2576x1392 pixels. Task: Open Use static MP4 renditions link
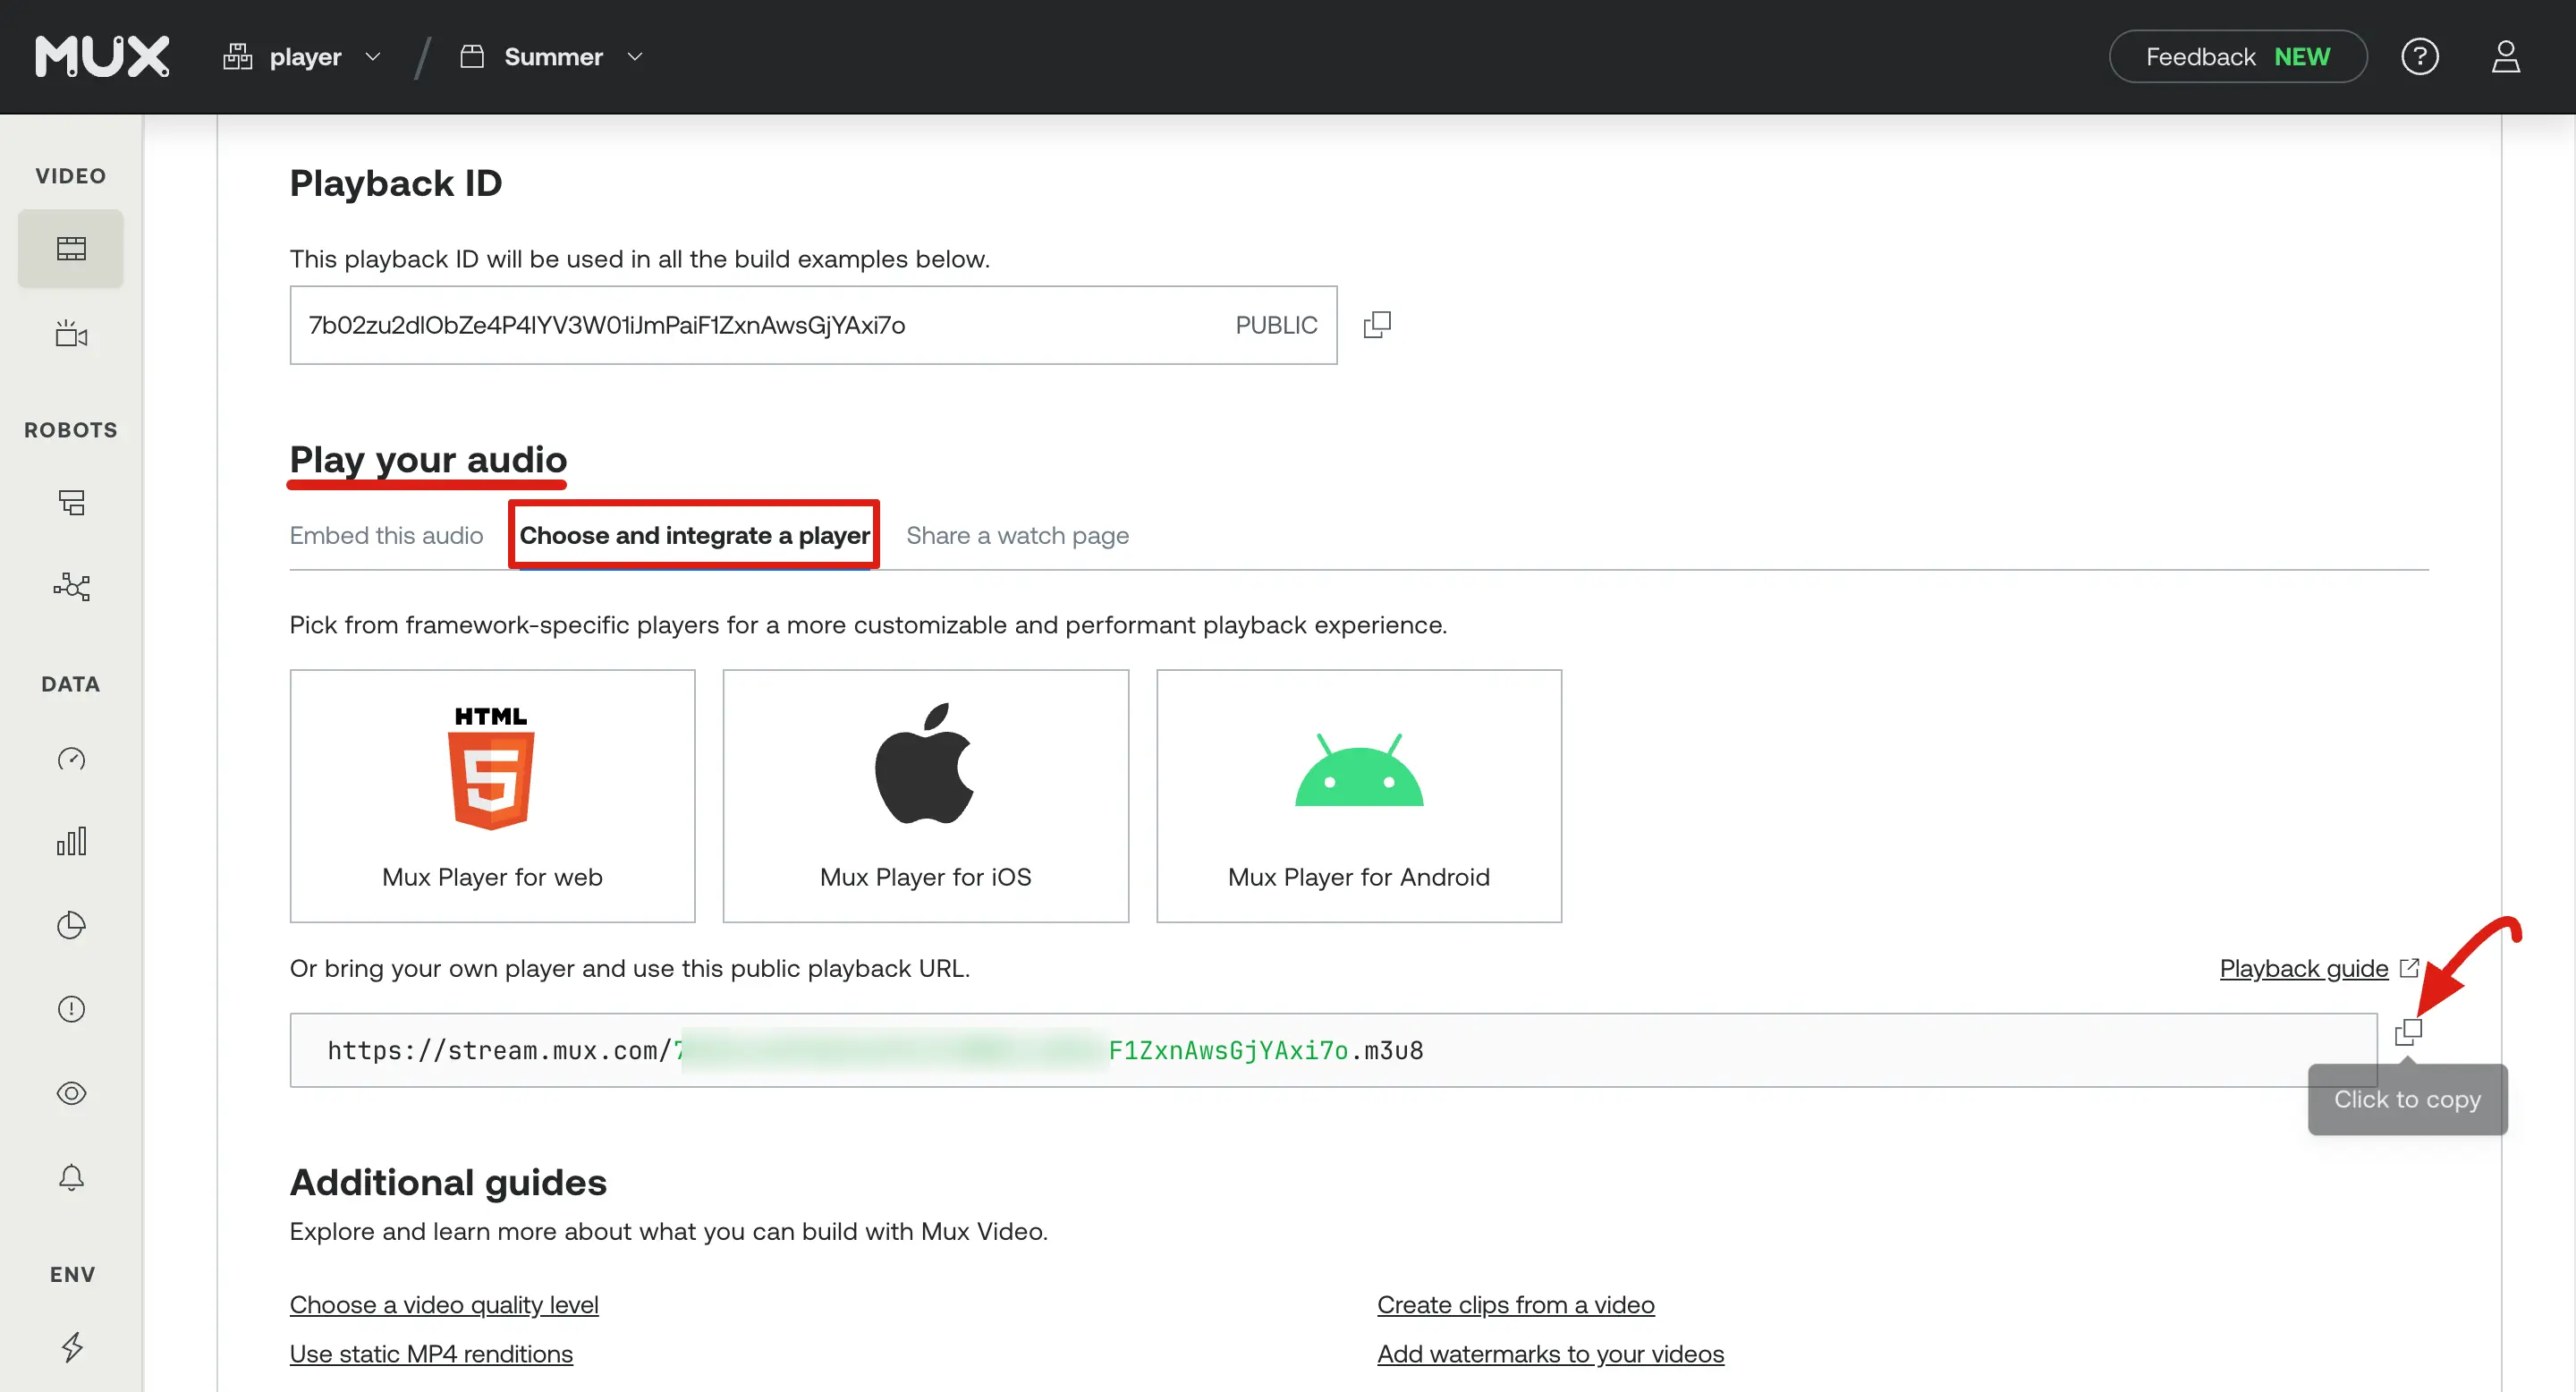431,1353
